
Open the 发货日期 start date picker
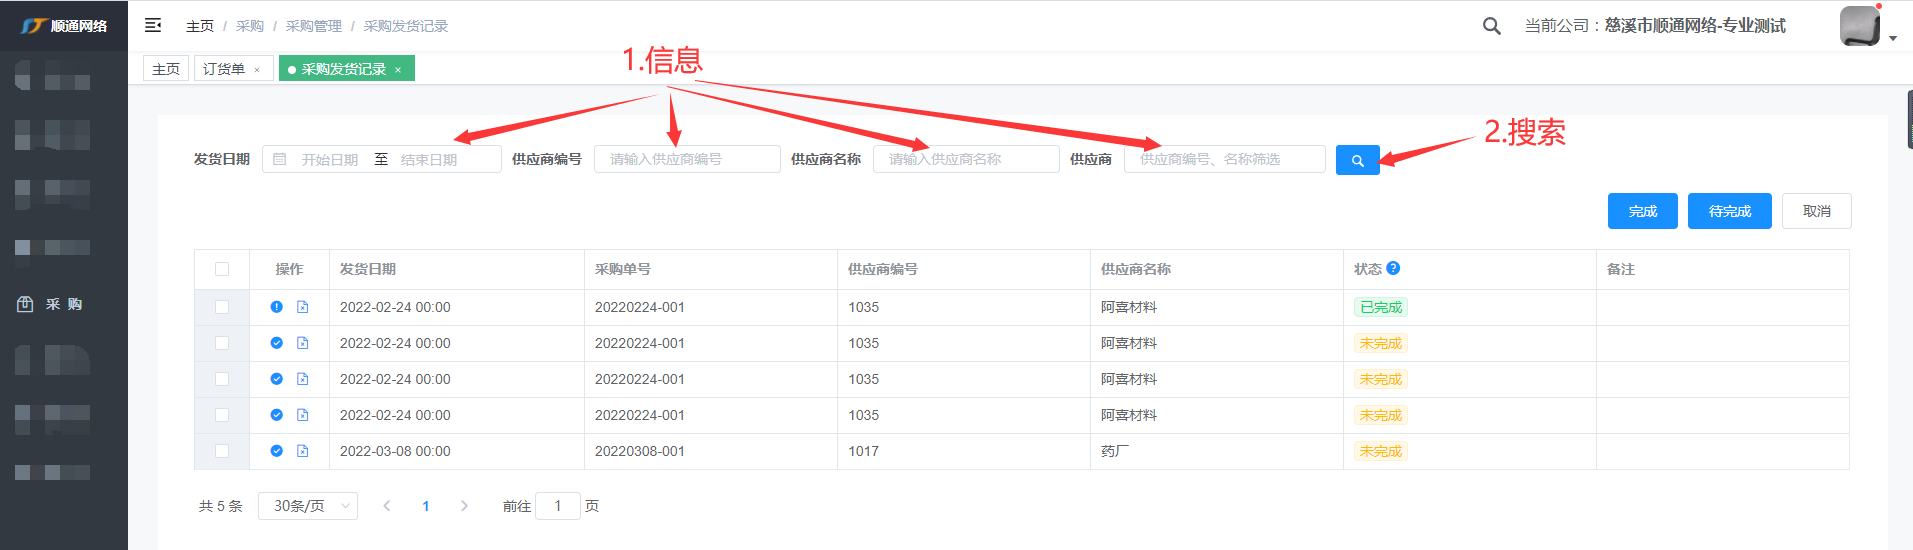(329, 160)
